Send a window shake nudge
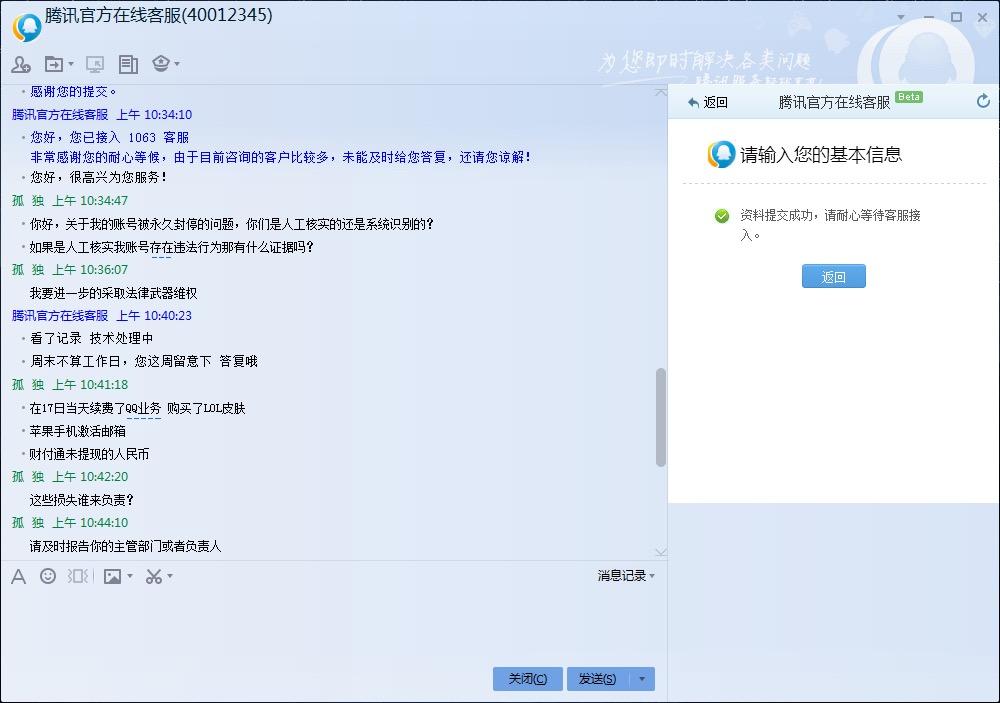1000x703 pixels. coord(78,576)
